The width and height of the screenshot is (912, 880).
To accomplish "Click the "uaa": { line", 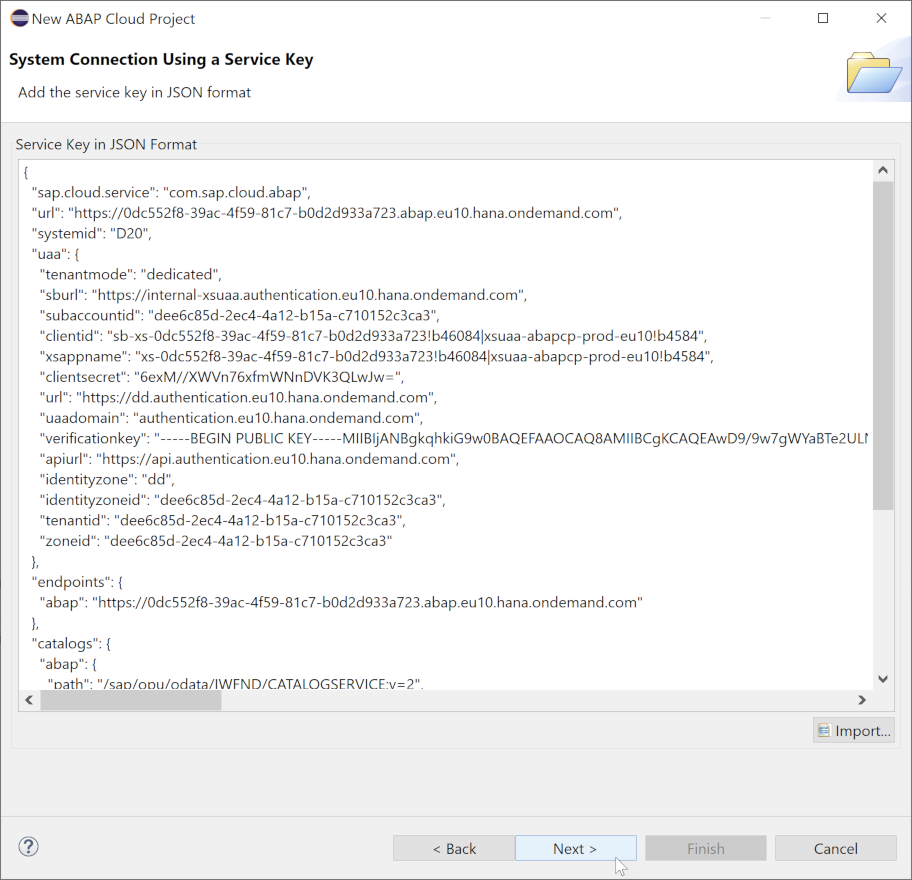I will click(55, 254).
